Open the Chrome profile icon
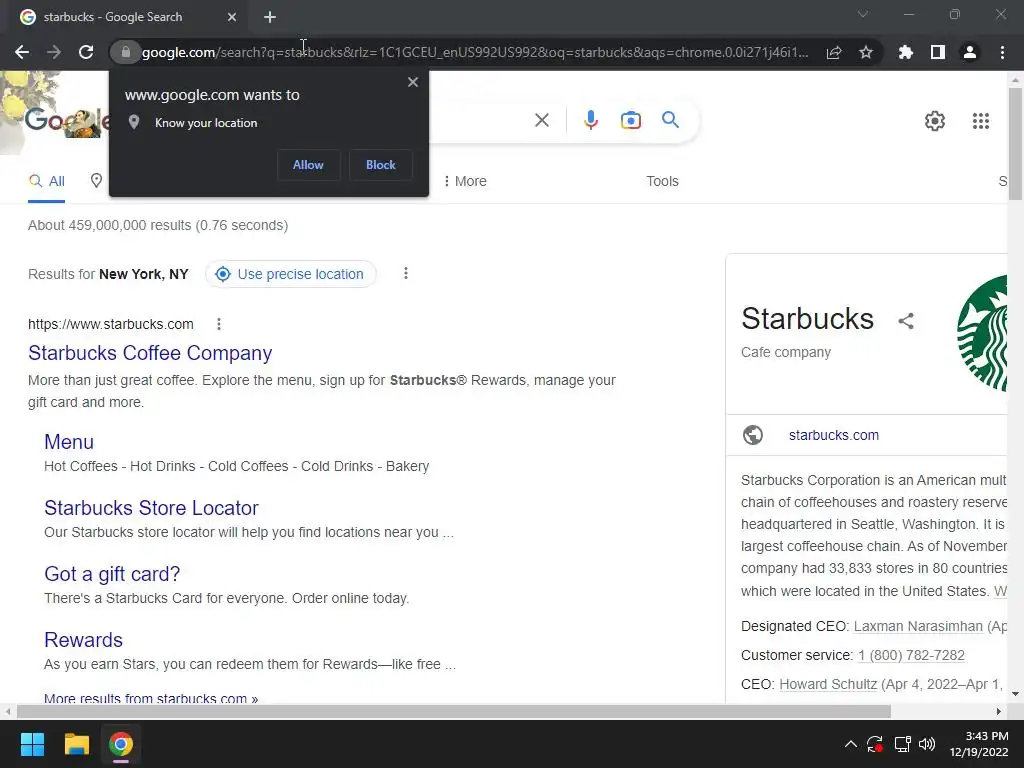Screen dimensions: 1024x768 970,52
